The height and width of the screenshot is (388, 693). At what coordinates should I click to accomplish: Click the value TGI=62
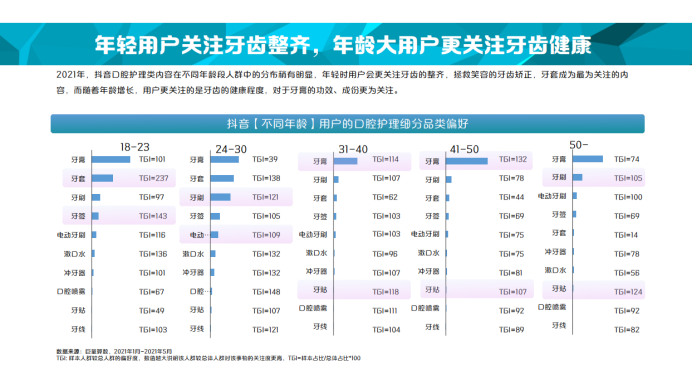pos(385,197)
